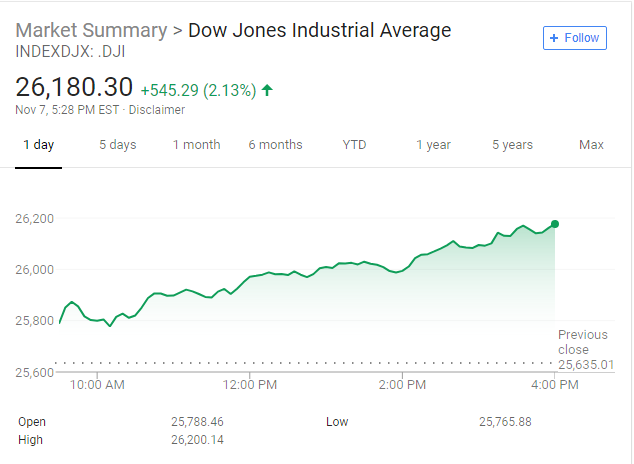This screenshot has width=634, height=464.
Task: Click the Dow Jones Industrial Average title
Action: tap(320, 30)
